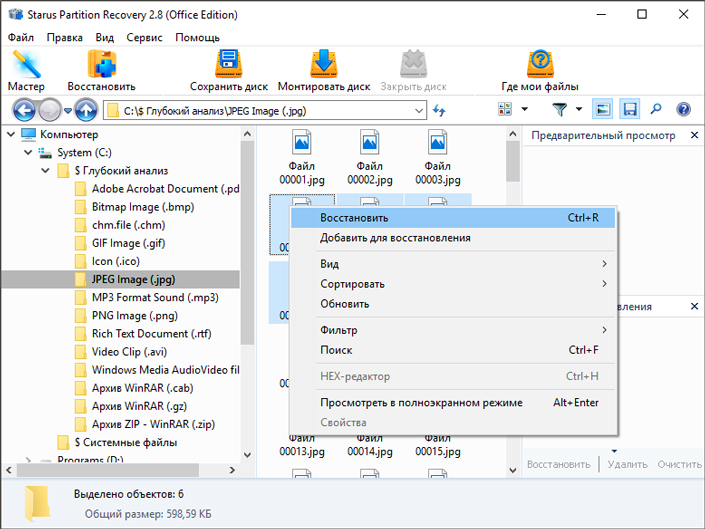Viewport: 705px width, 529px height.
Task: Click the Сохранить диск icon
Action: [228, 71]
